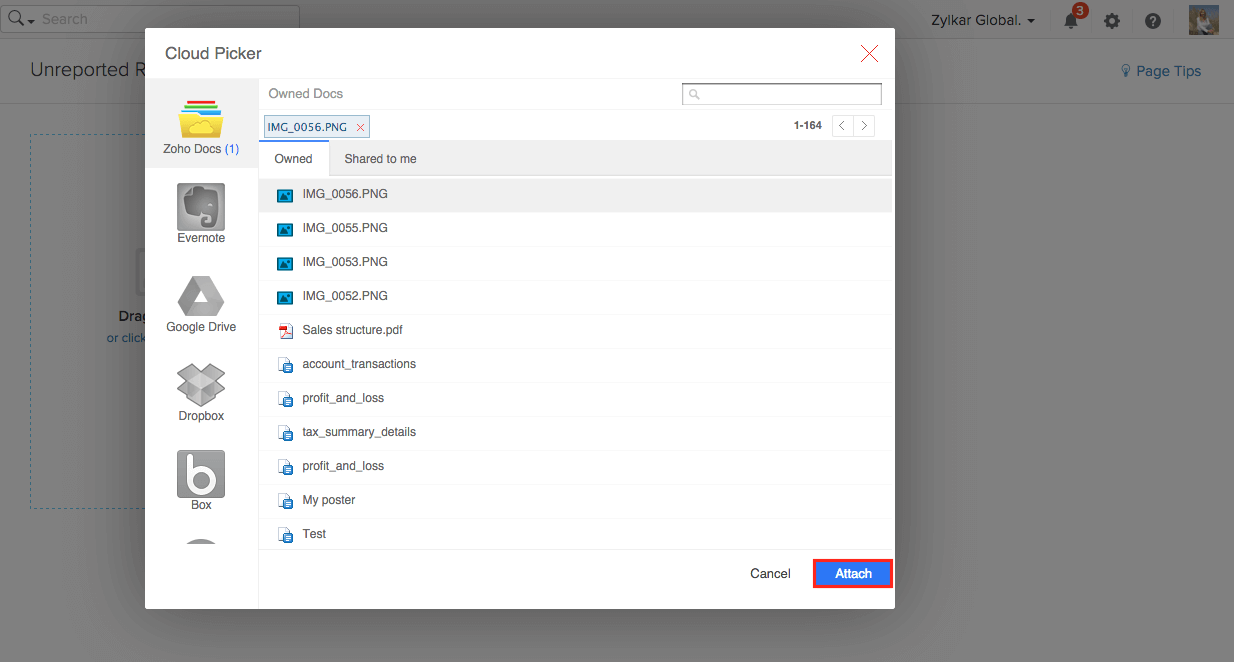Screen dimensions: 1234x662
Task: Open the Zylkar Global organization dropdown
Action: pyautogui.click(x=982, y=19)
